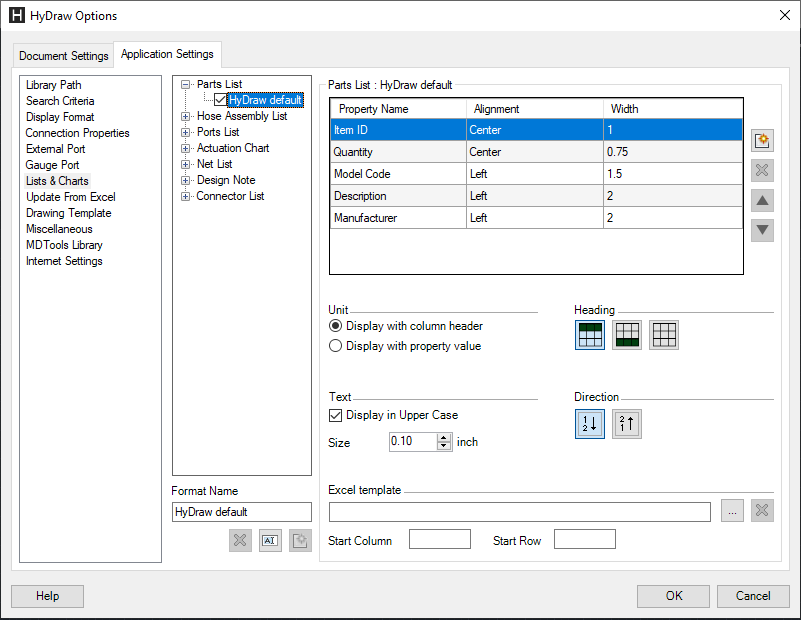Screen dimensions: 801x620
Task: Switch to the Document Settings tab
Action: 63,57
